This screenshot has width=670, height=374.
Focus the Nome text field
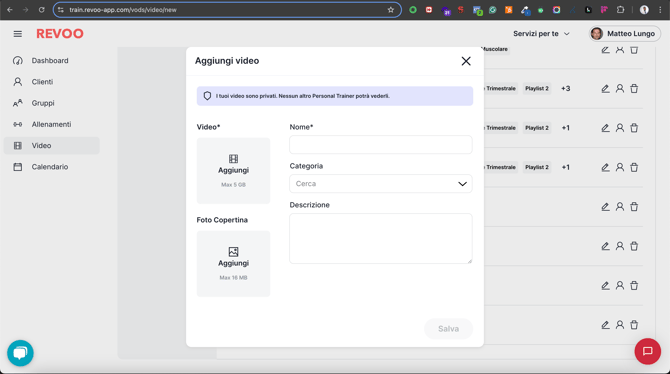coord(381,144)
